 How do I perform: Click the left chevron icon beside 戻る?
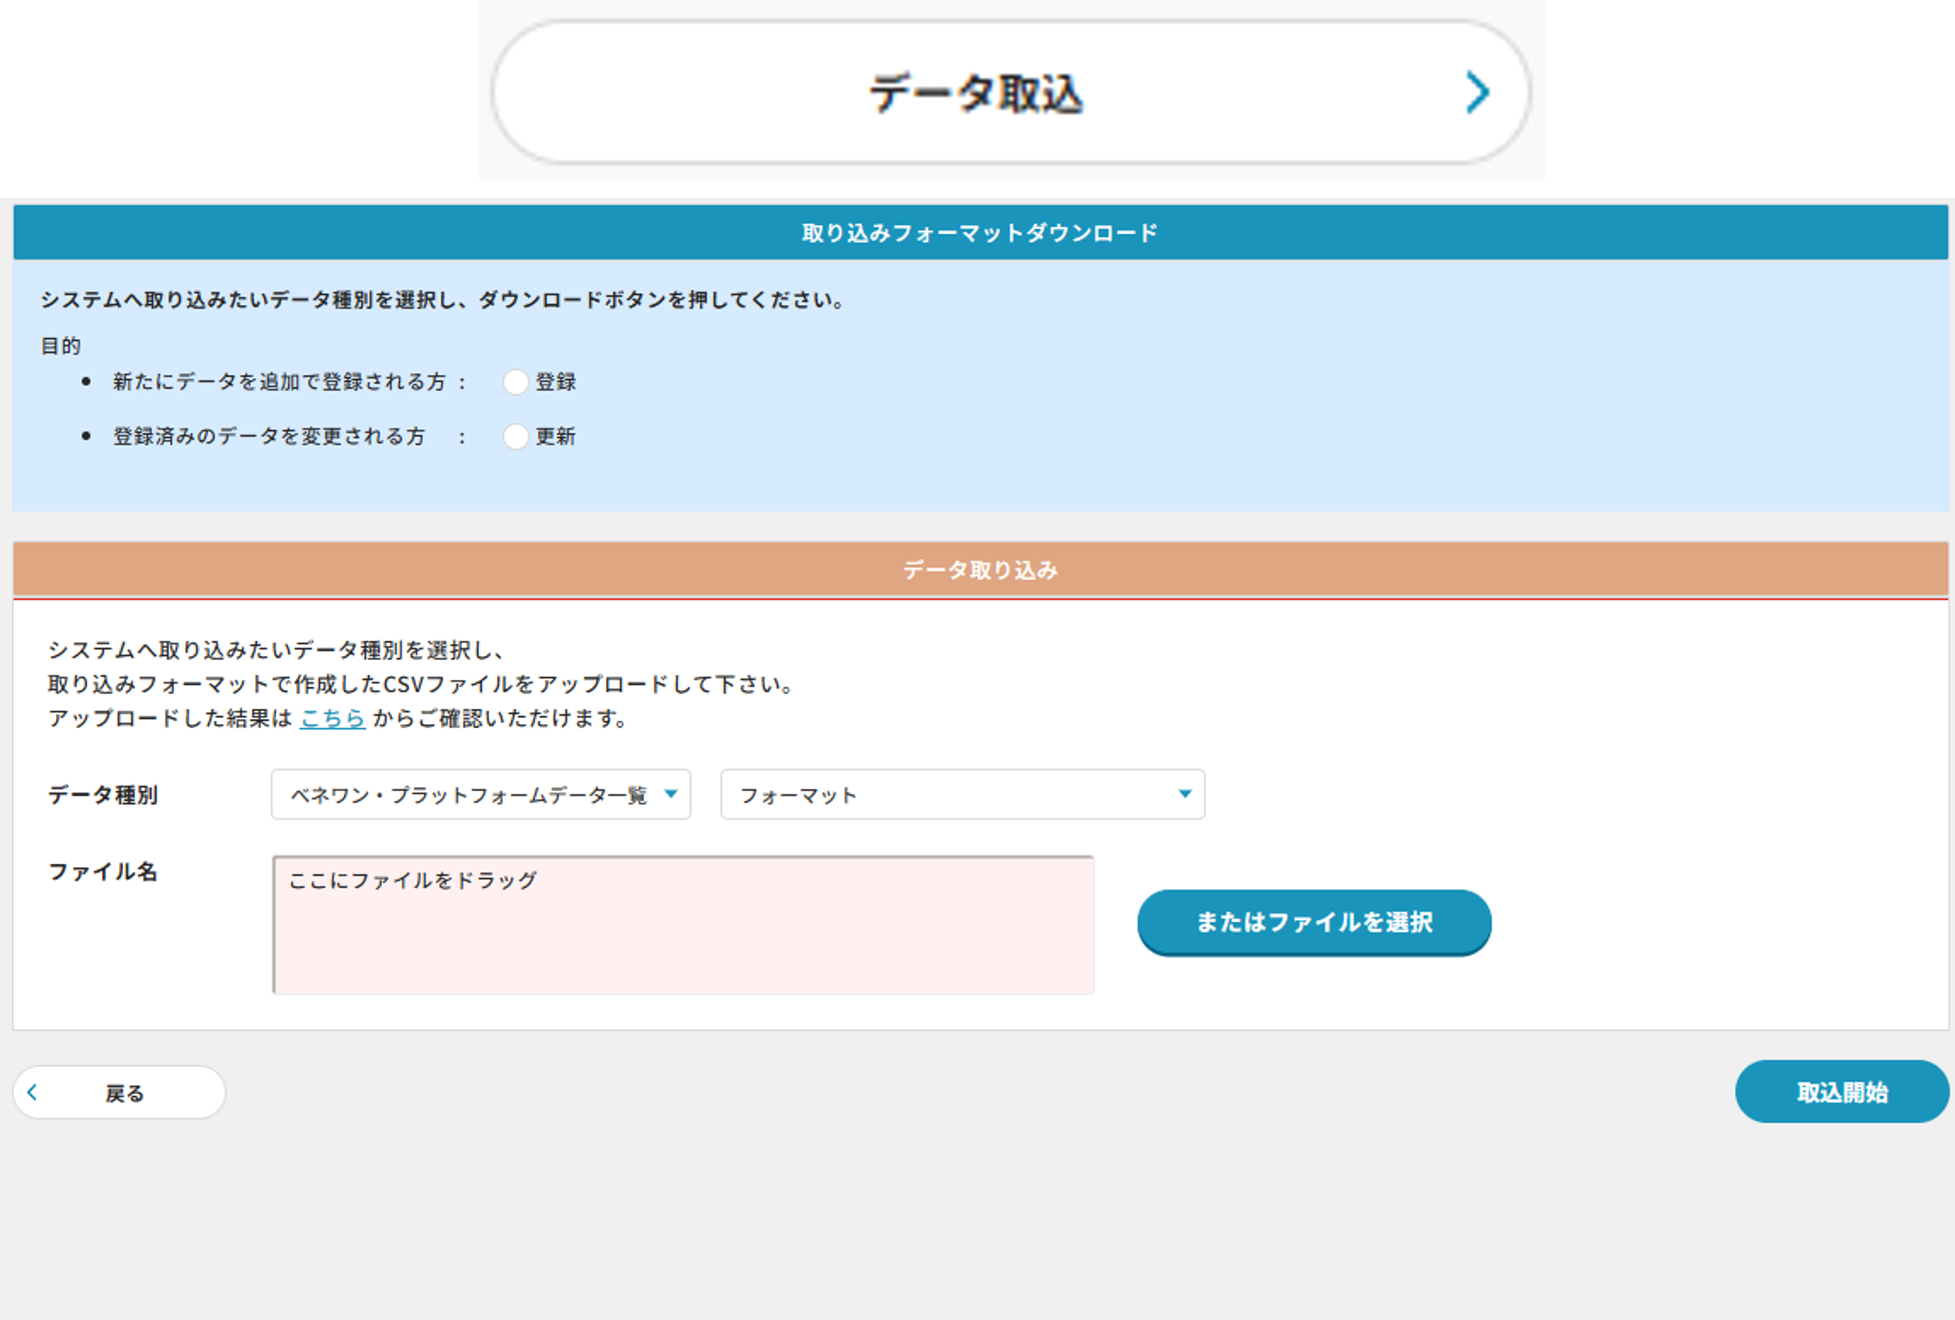(x=33, y=1092)
